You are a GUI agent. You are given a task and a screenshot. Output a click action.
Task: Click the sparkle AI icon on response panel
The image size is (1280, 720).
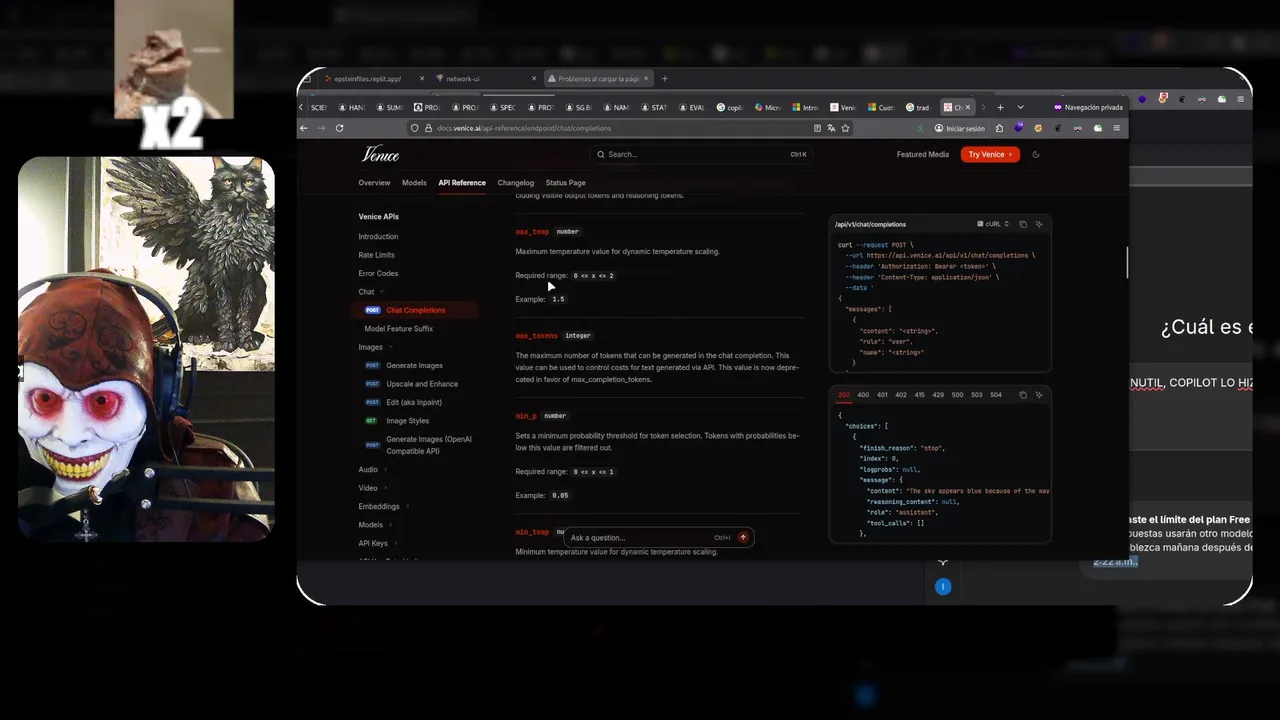(1039, 395)
